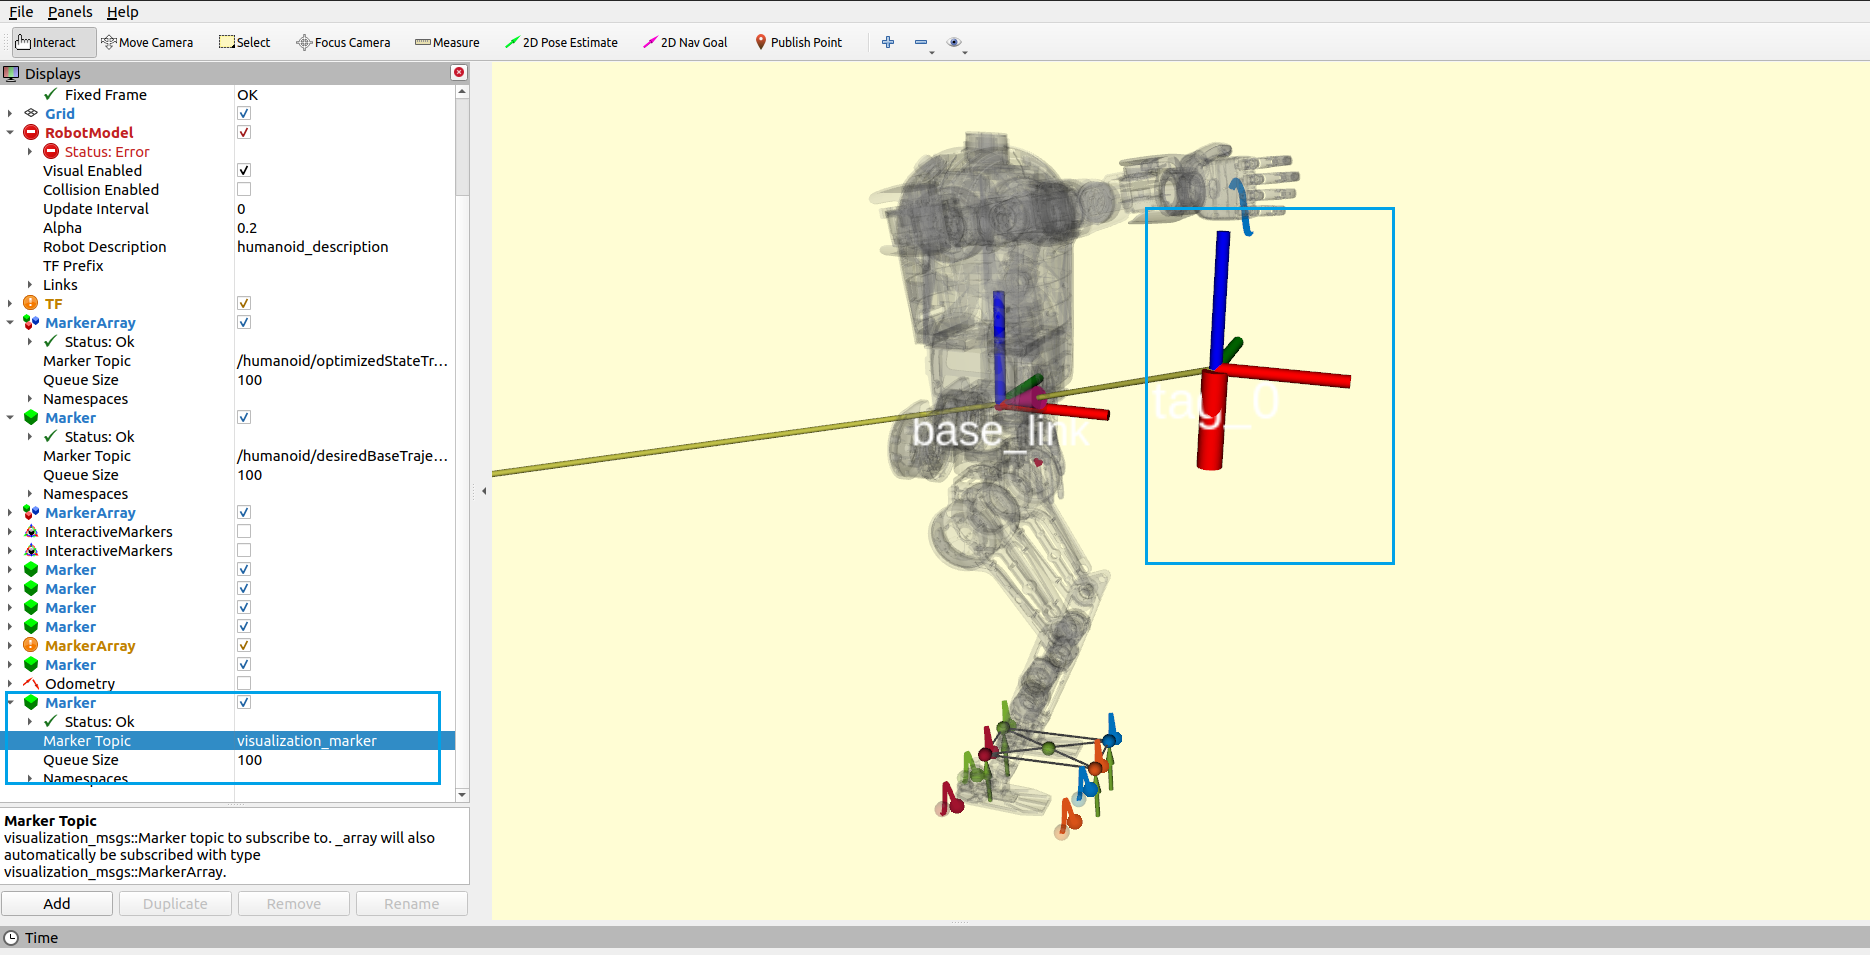
Task: Expand the Odometry display tree
Action: [x=10, y=683]
